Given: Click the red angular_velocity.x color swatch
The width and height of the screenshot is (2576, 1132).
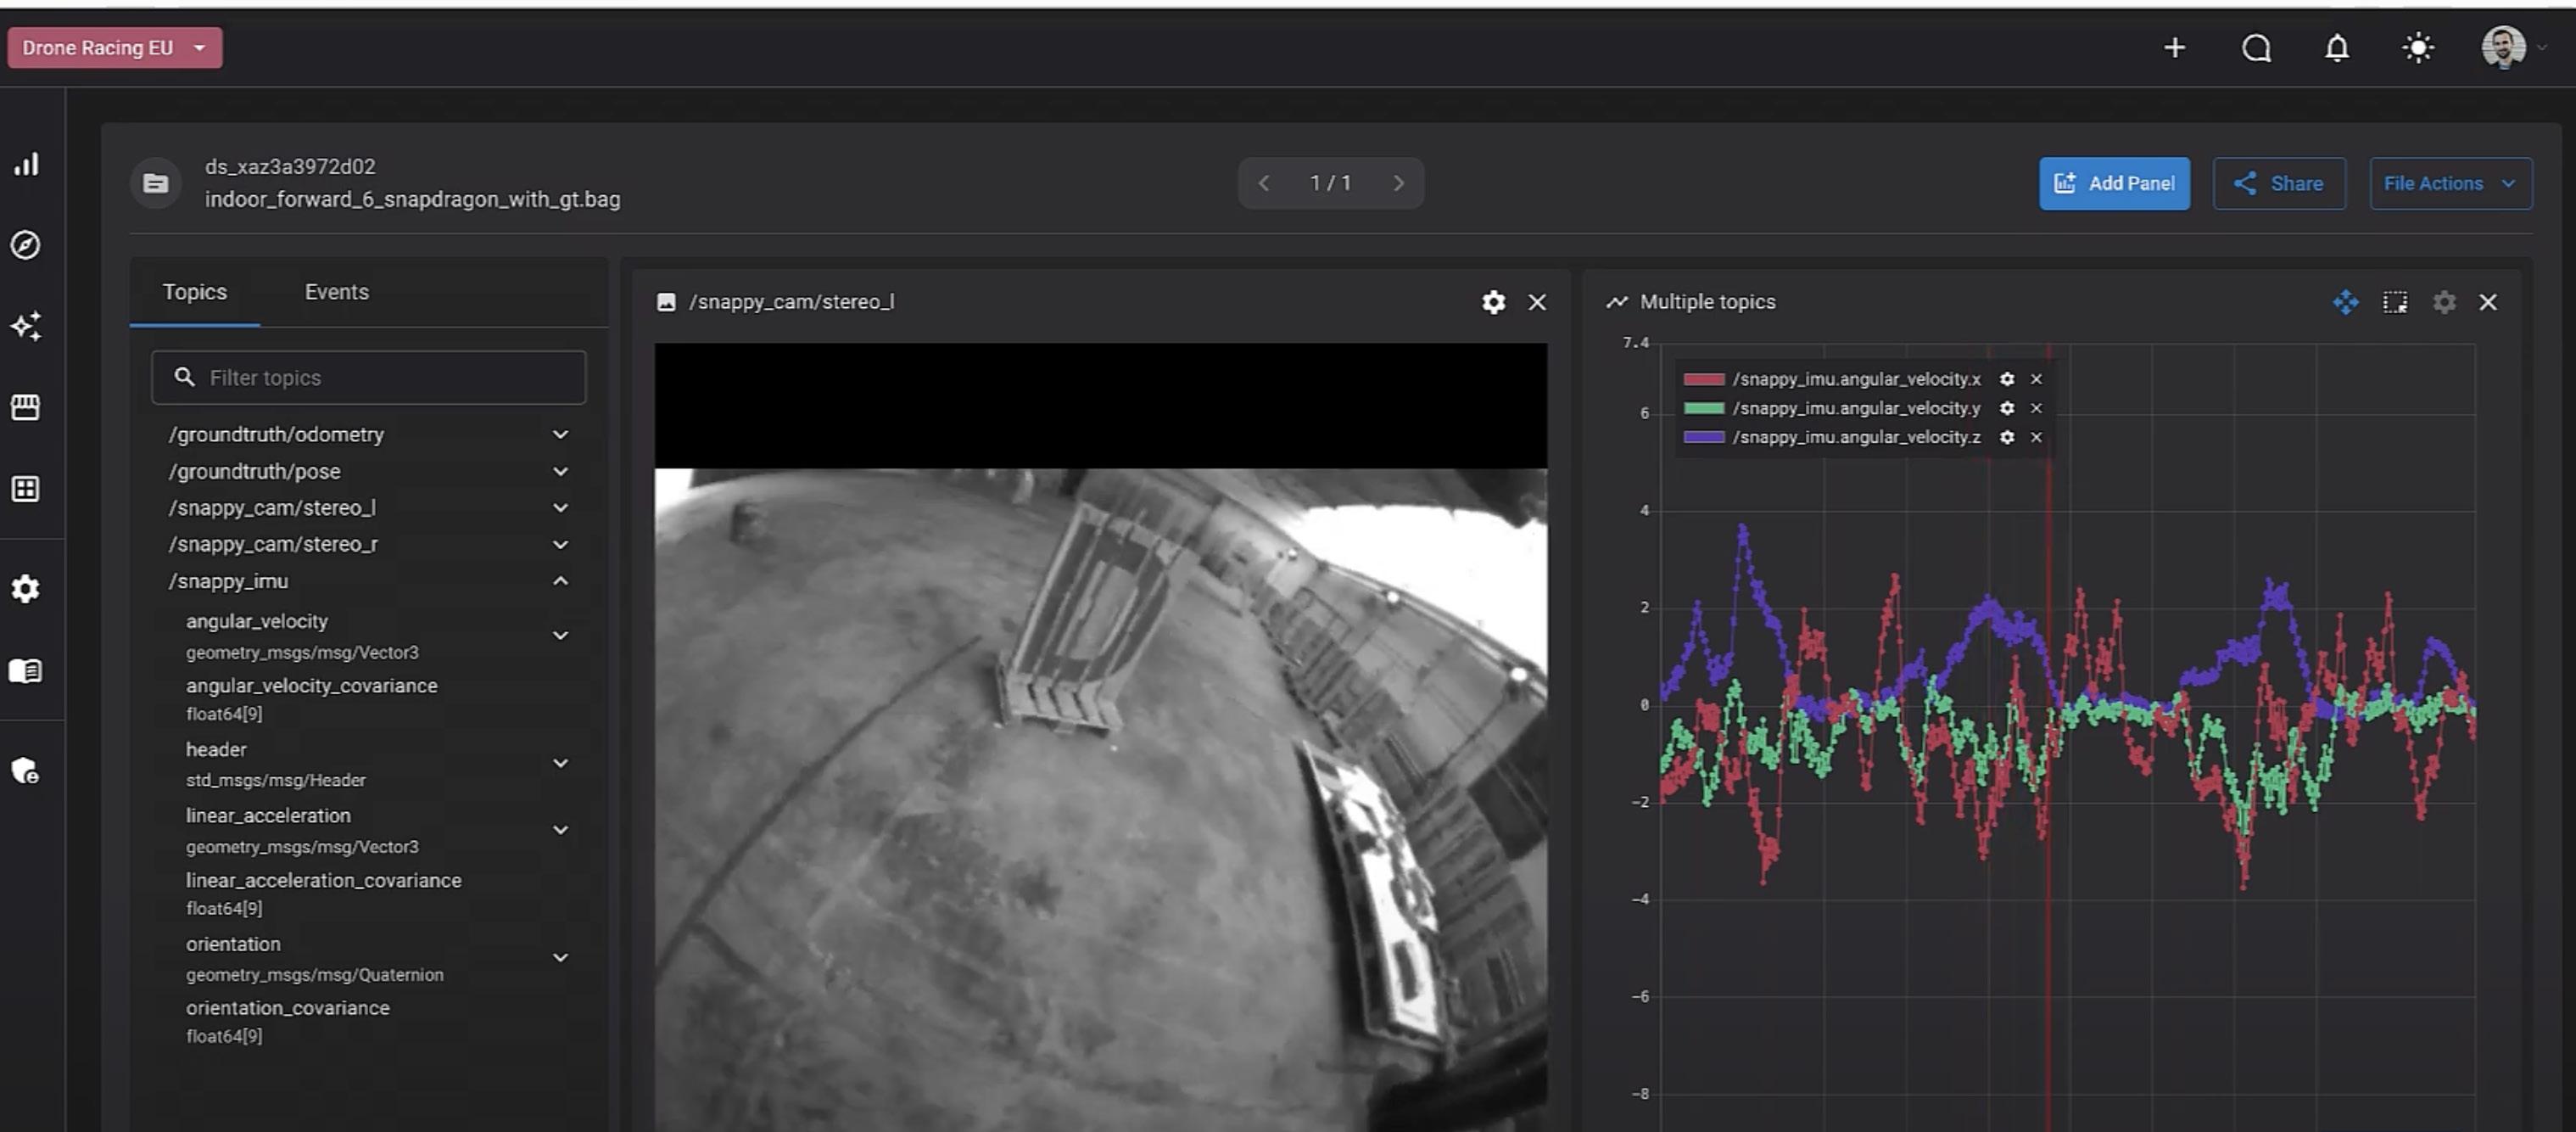Looking at the screenshot, I should coord(1703,379).
